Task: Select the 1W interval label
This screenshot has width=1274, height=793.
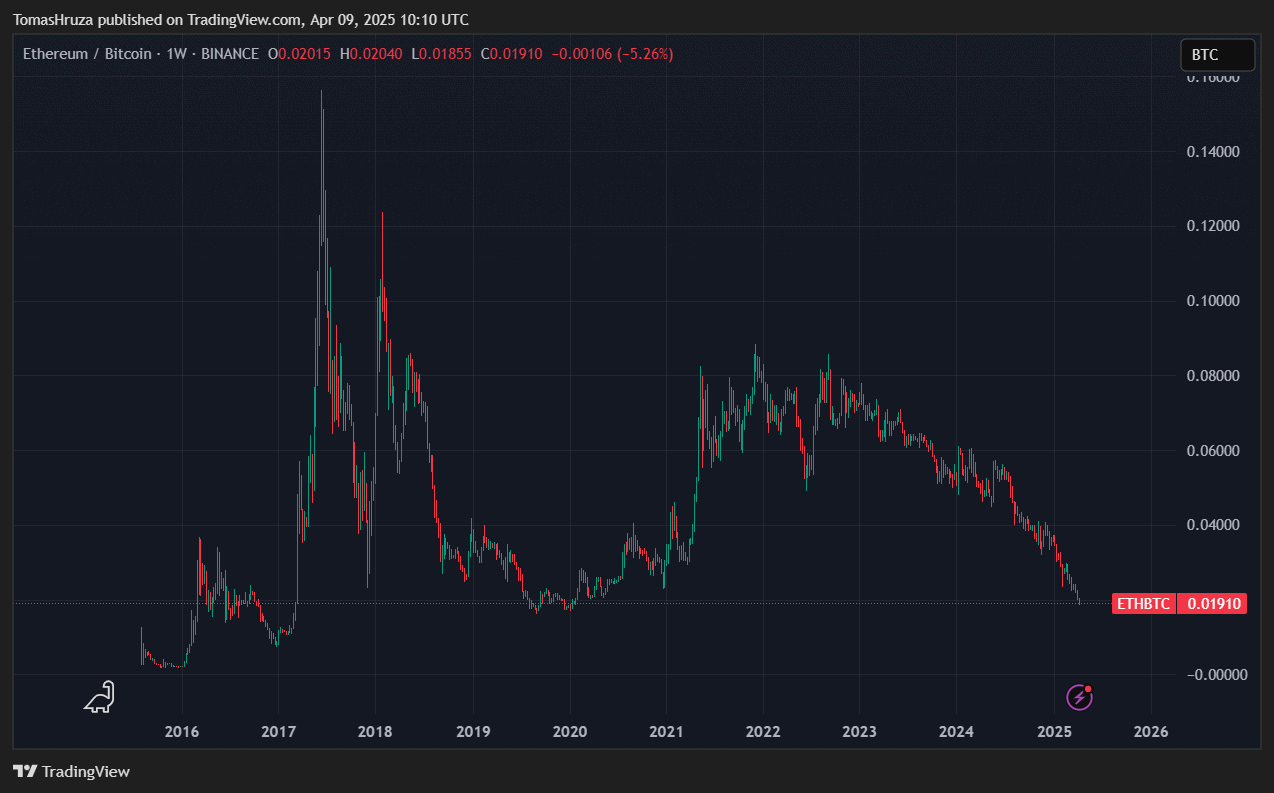Action: coord(177,54)
